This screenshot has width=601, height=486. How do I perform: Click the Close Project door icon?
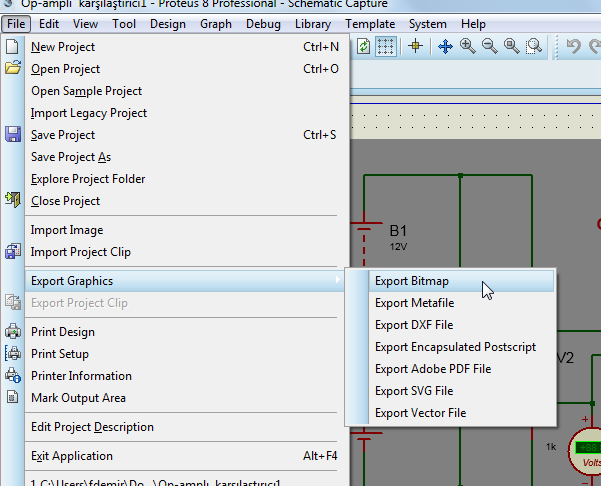click(13, 200)
